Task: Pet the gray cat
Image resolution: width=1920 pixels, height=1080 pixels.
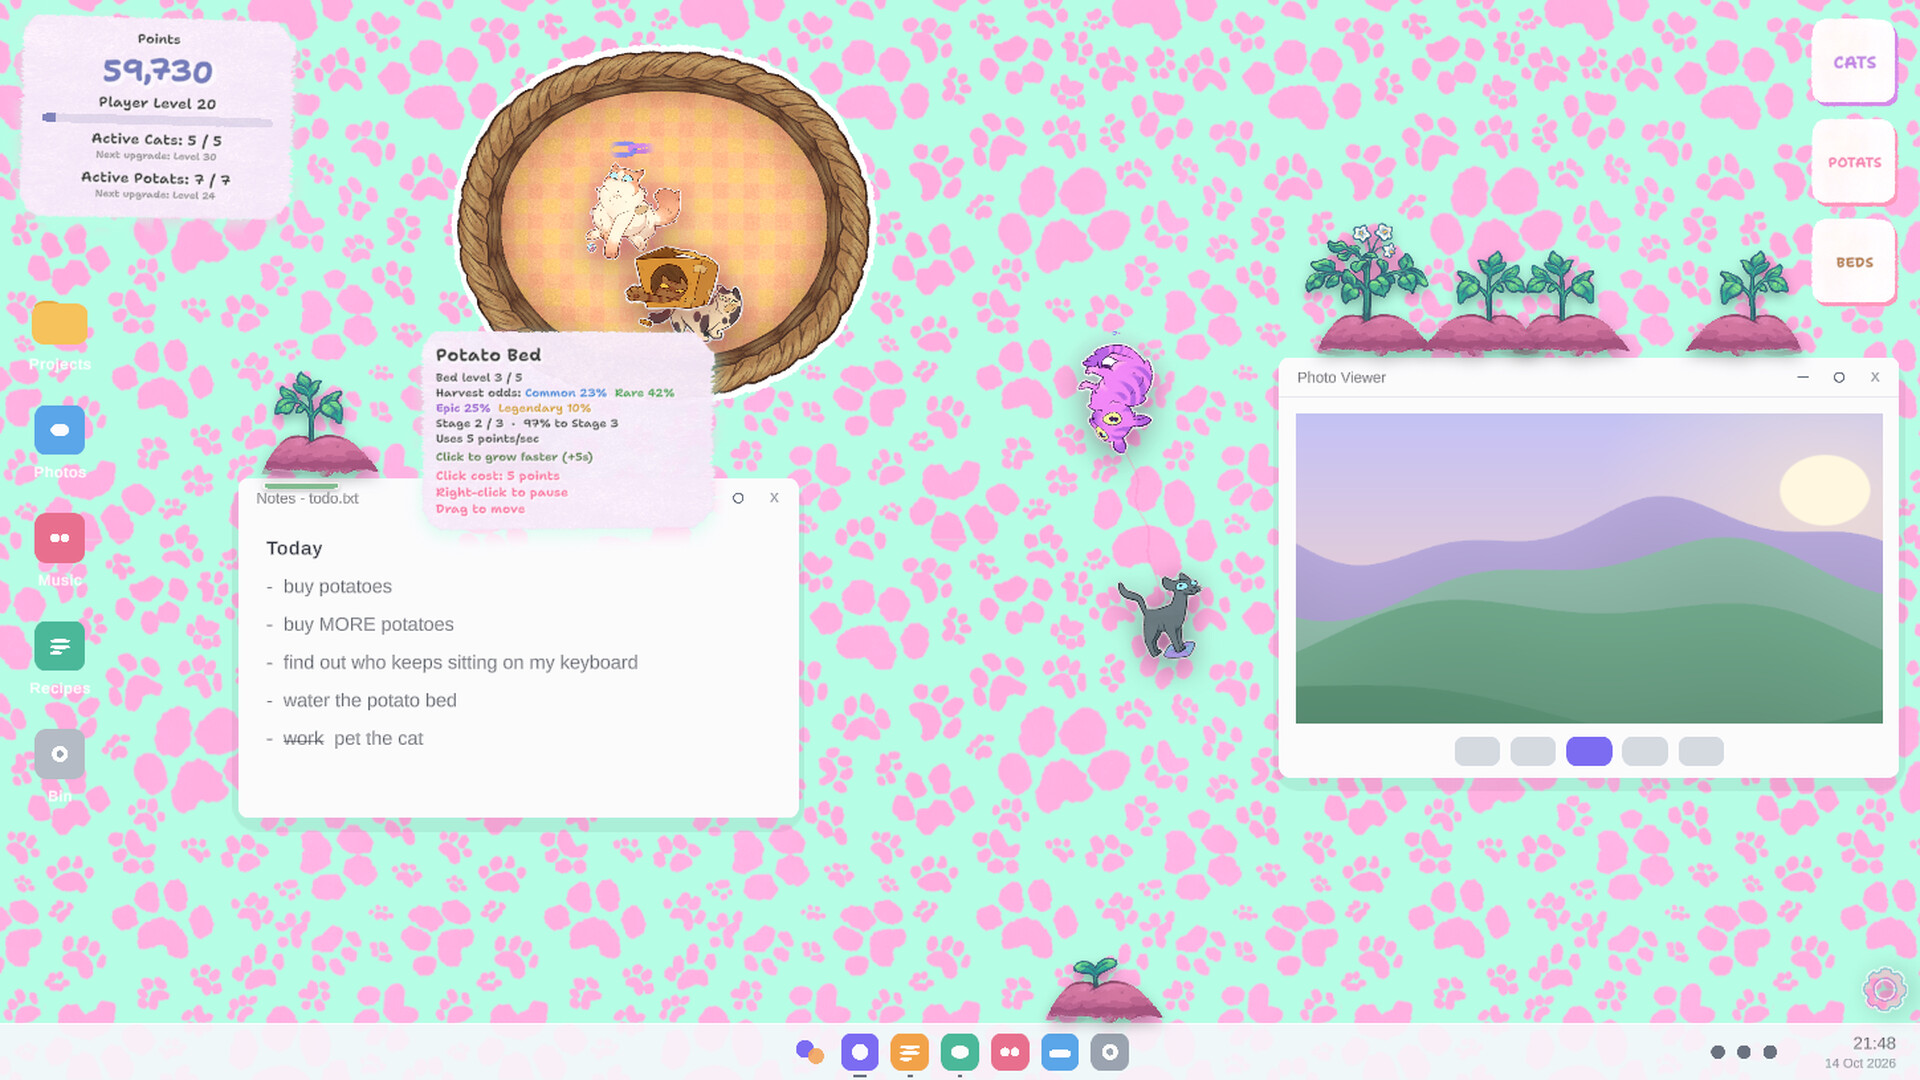Action: (1162, 614)
